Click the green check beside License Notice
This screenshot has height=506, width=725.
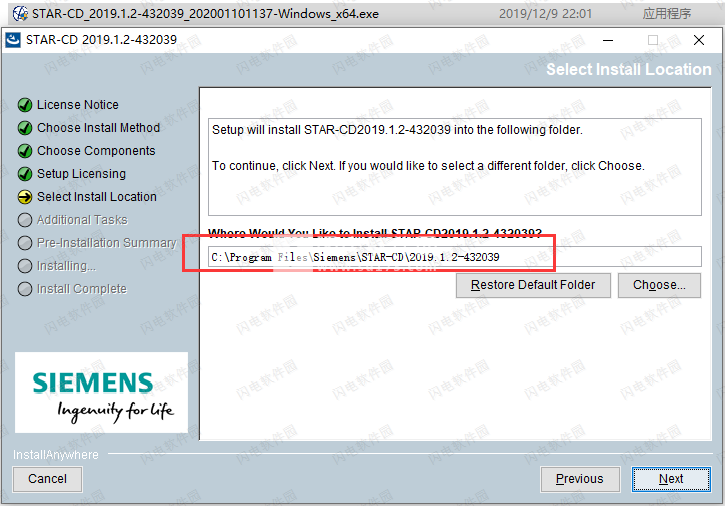coord(25,105)
